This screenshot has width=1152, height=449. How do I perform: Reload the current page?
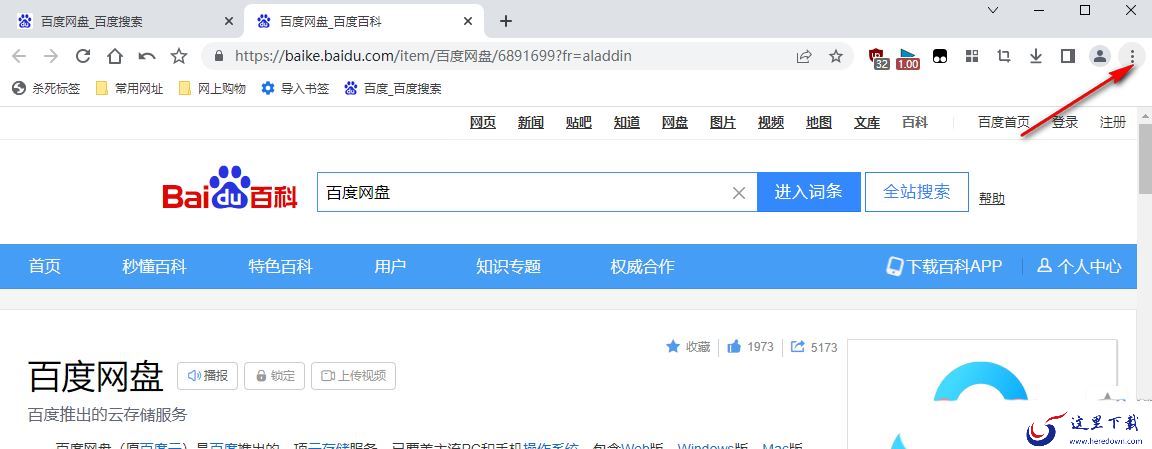pos(83,56)
